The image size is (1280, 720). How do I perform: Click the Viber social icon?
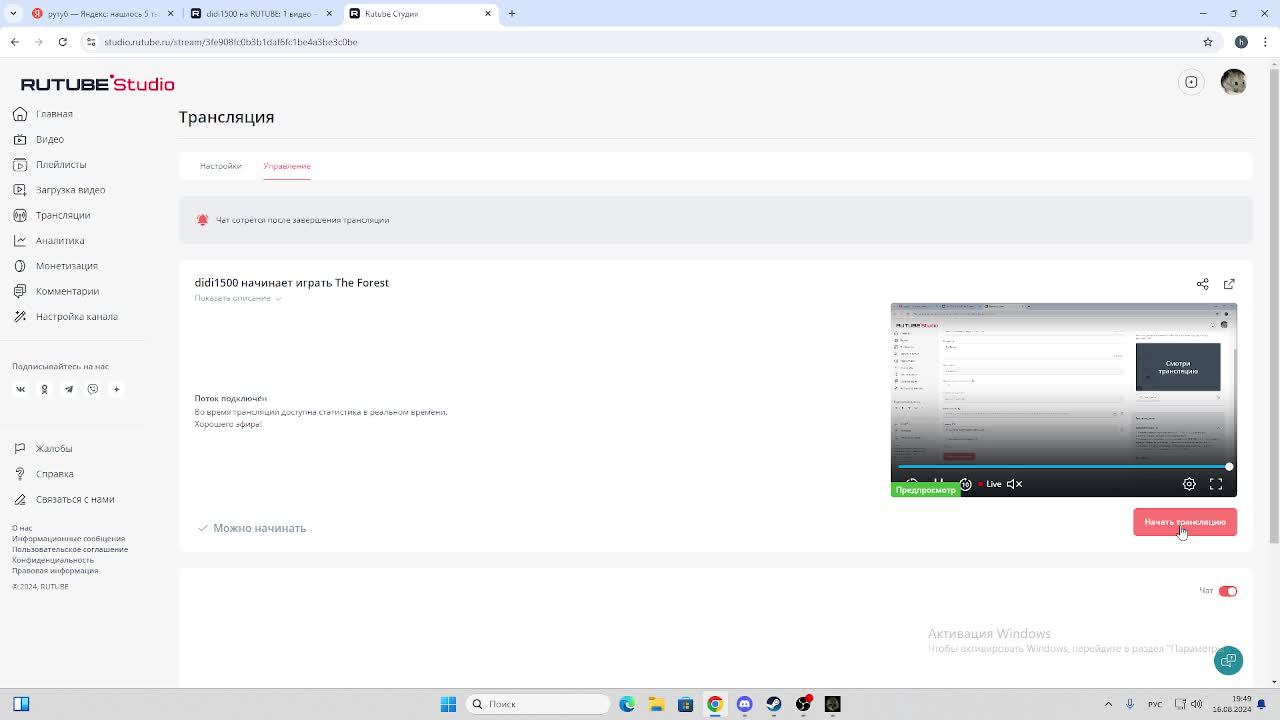(x=93, y=389)
